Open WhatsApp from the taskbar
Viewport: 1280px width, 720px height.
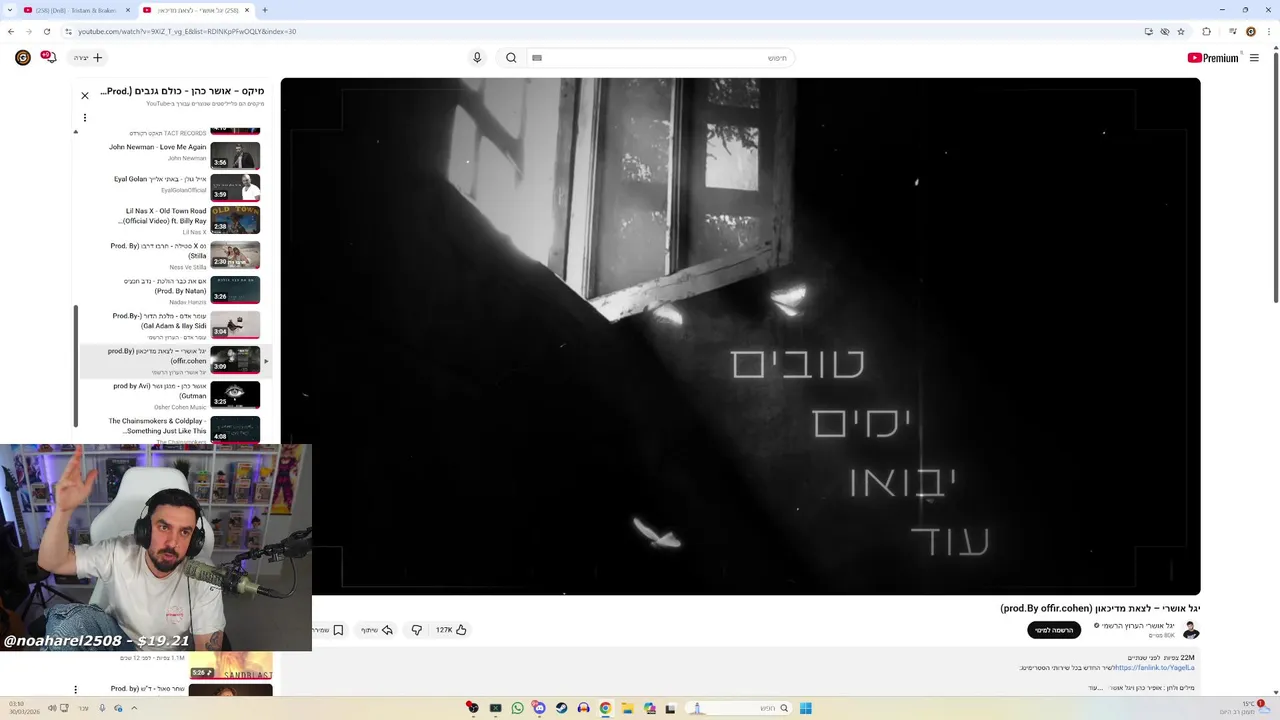(x=517, y=708)
